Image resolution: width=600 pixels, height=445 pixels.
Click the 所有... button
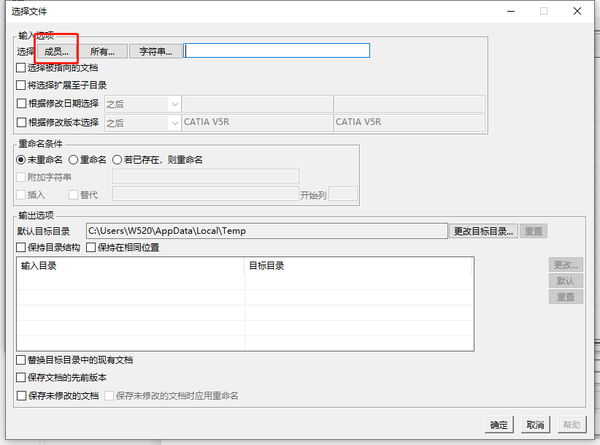click(102, 51)
